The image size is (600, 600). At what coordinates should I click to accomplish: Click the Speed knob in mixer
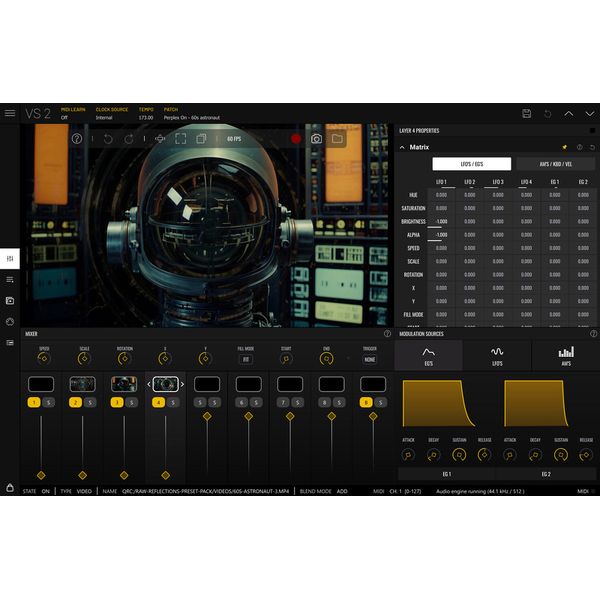[x=44, y=359]
